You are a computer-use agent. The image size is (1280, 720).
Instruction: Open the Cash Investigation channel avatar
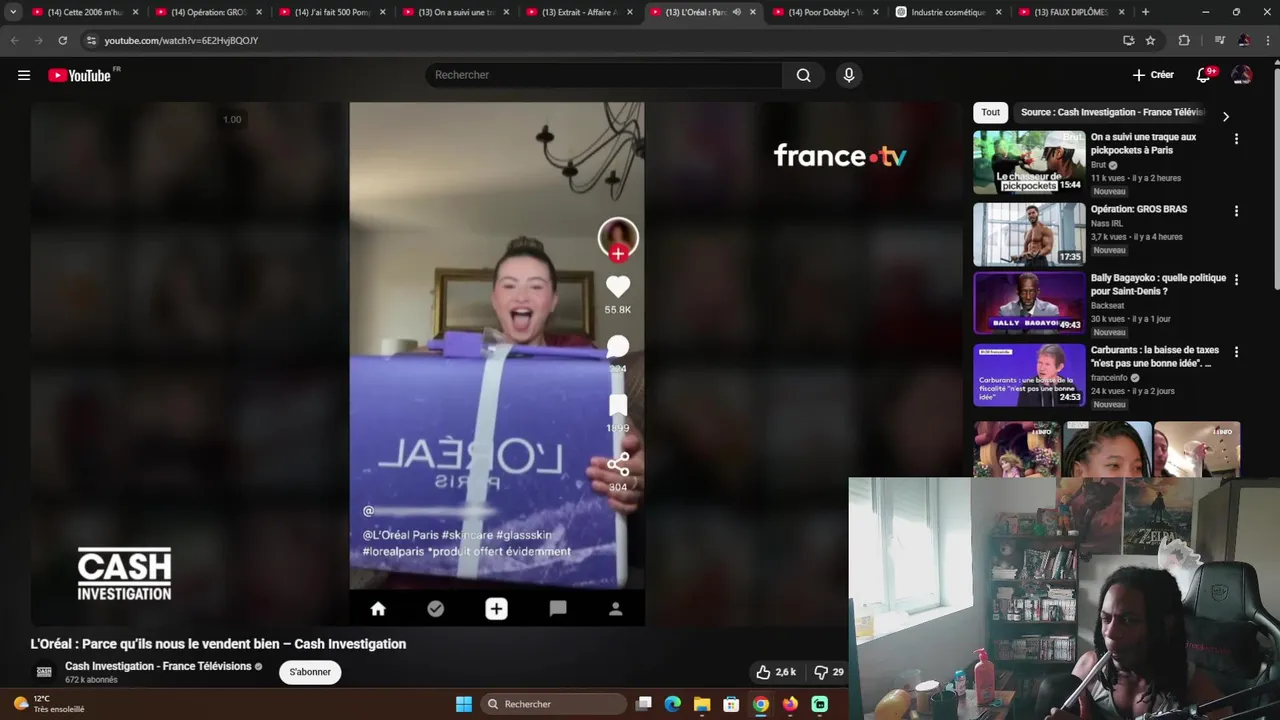pyautogui.click(x=44, y=672)
